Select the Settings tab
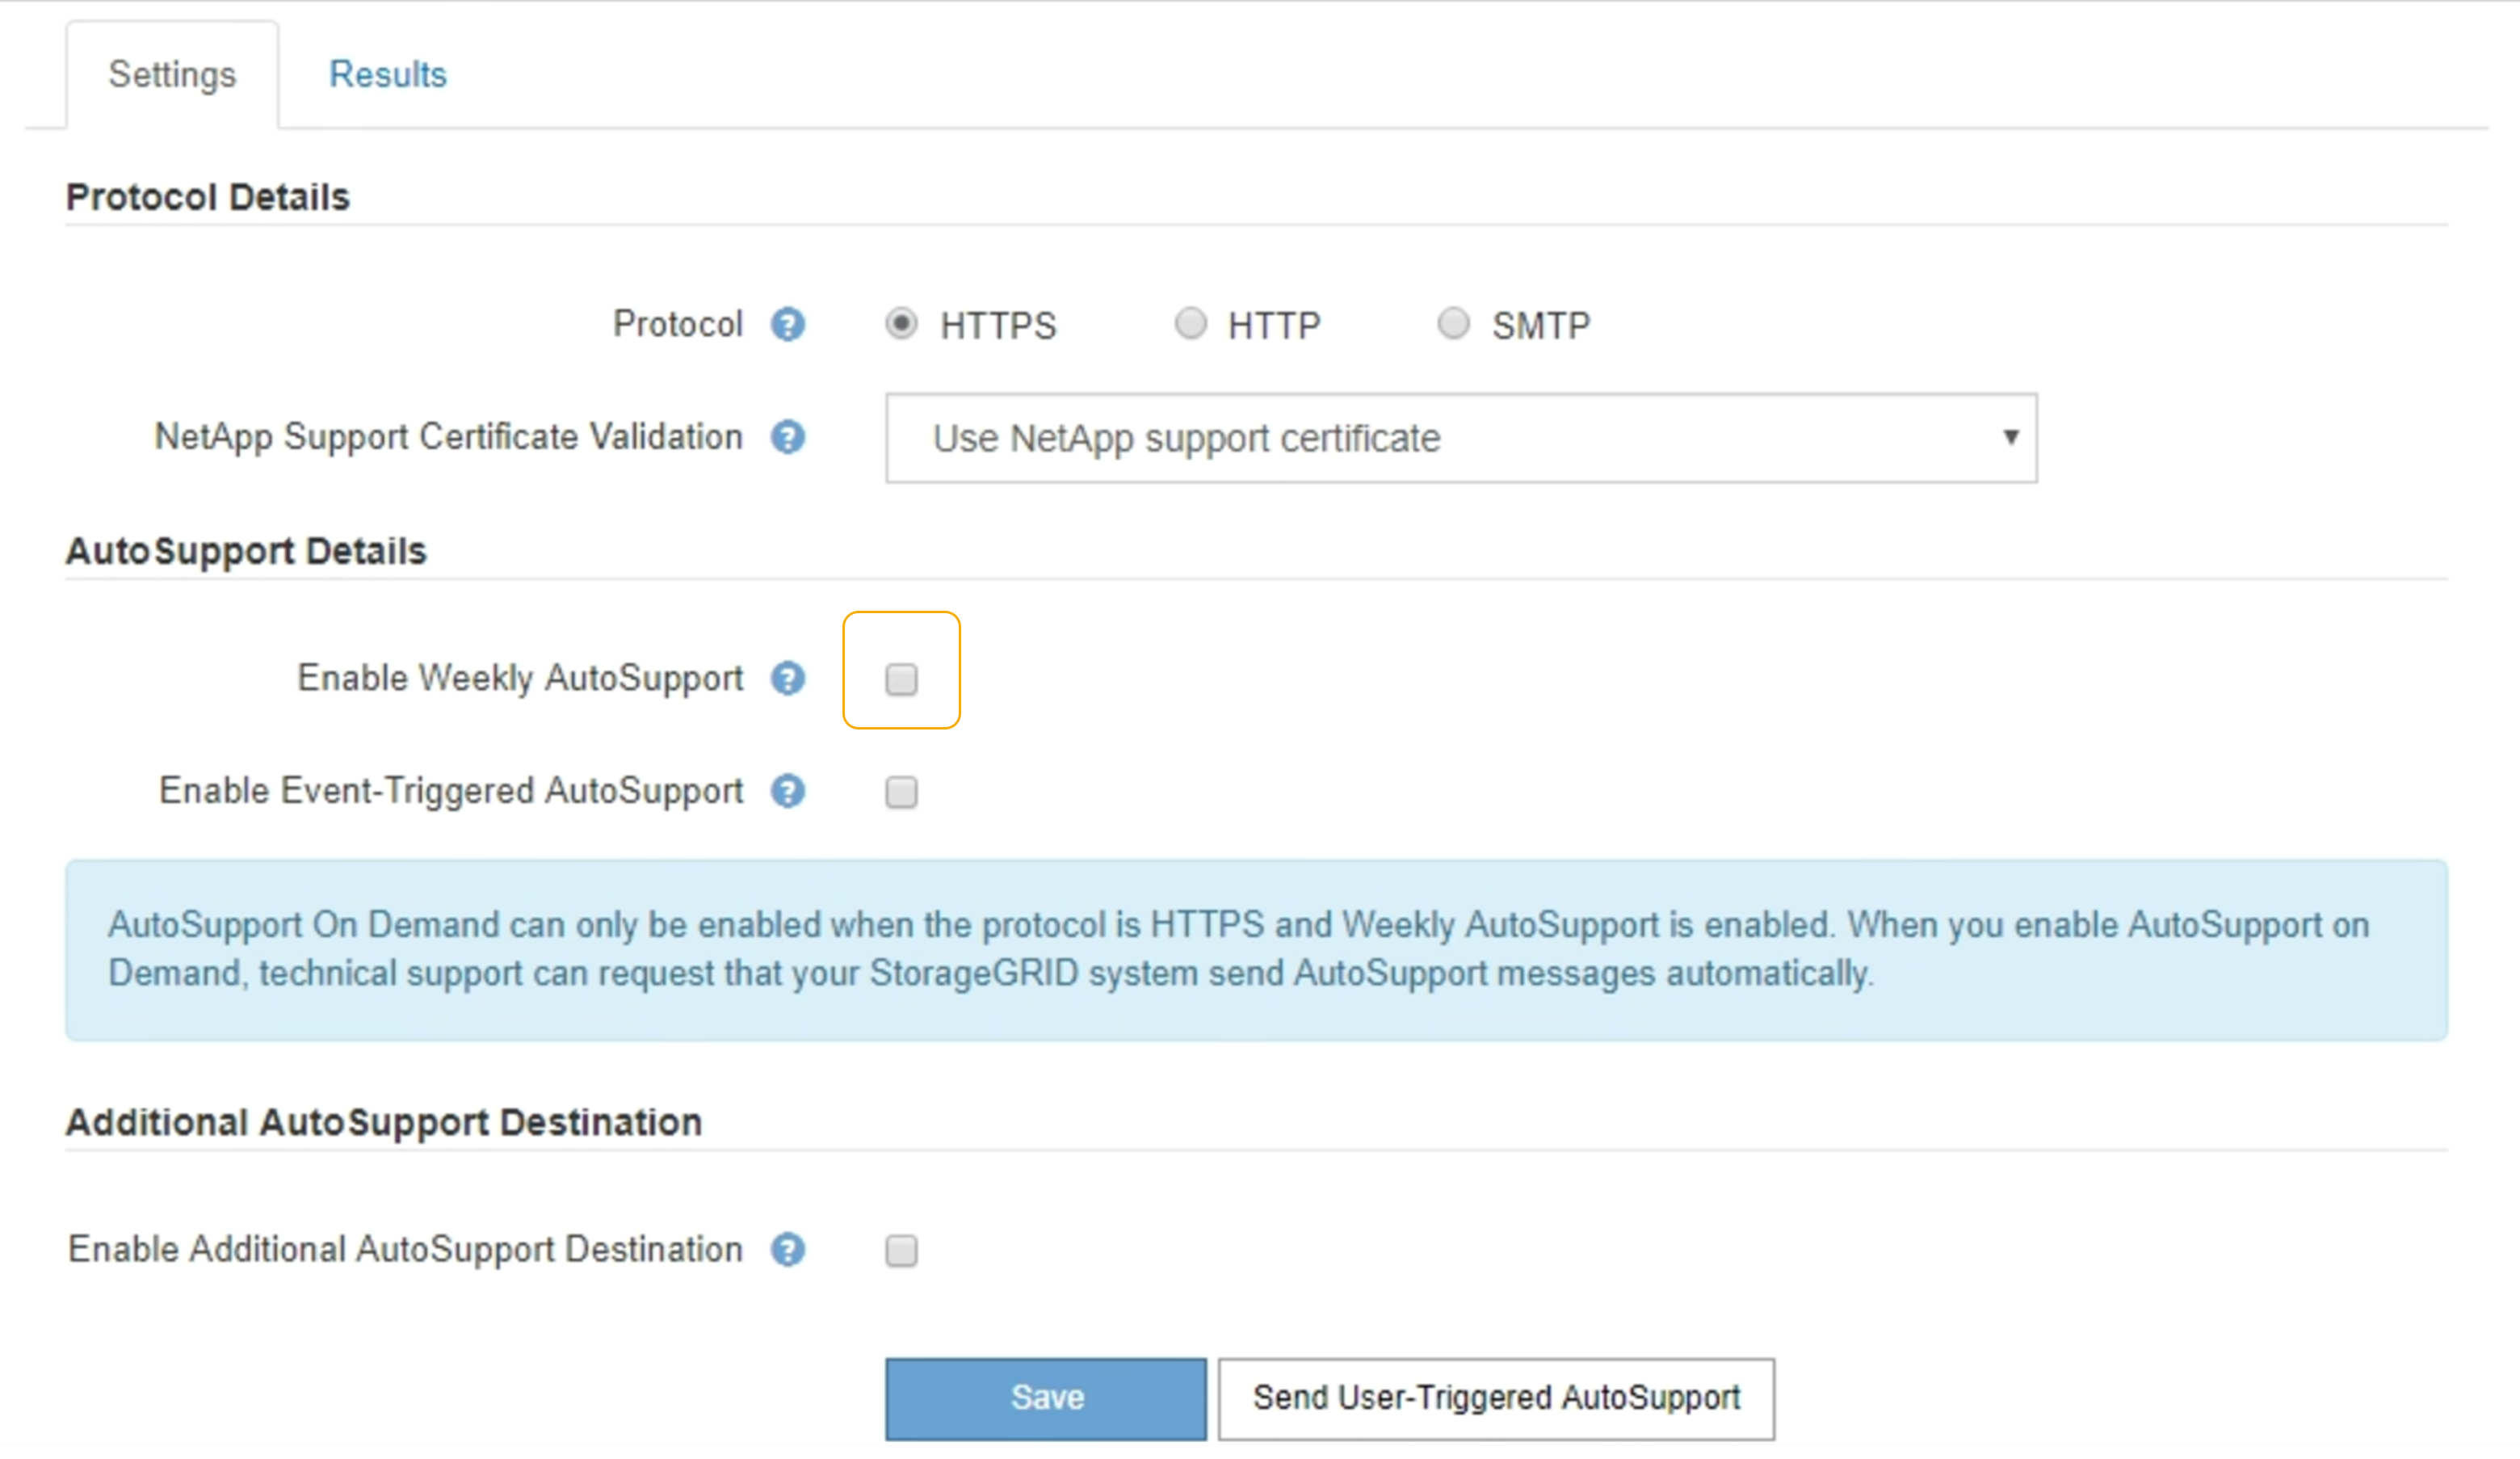This screenshot has height=1459, width=2520. pos(172,75)
